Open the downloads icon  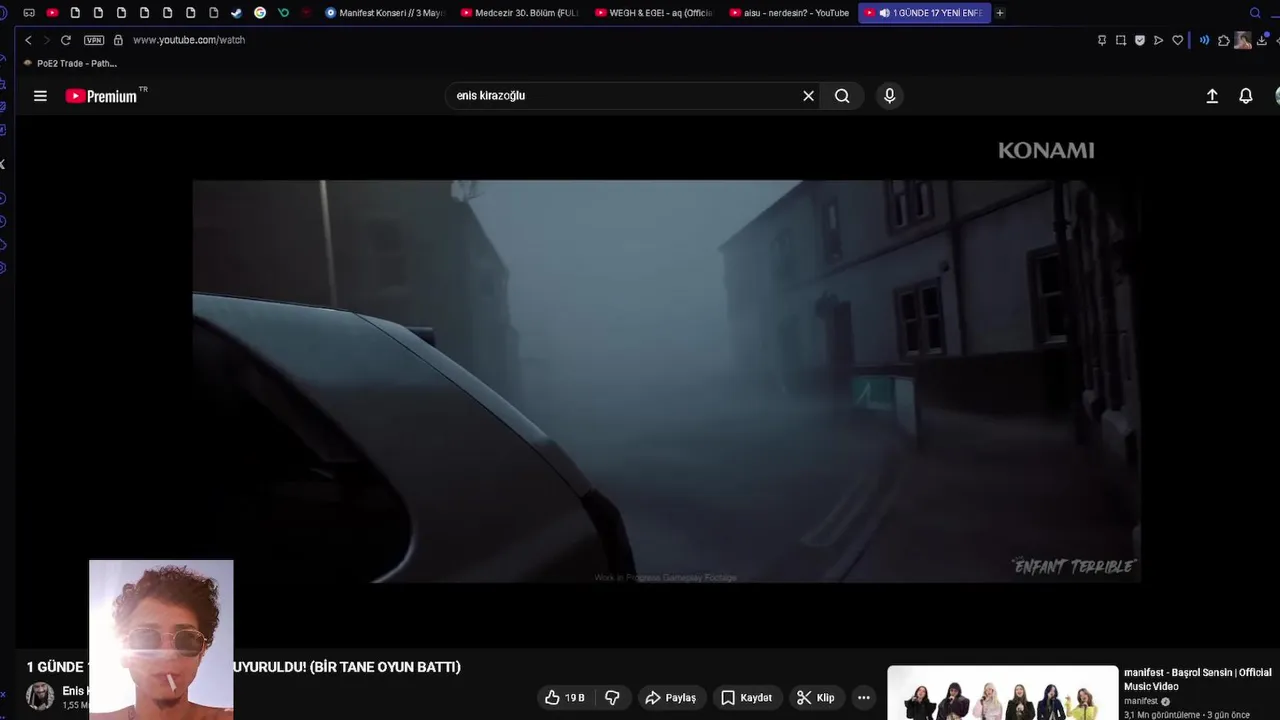coord(1262,40)
